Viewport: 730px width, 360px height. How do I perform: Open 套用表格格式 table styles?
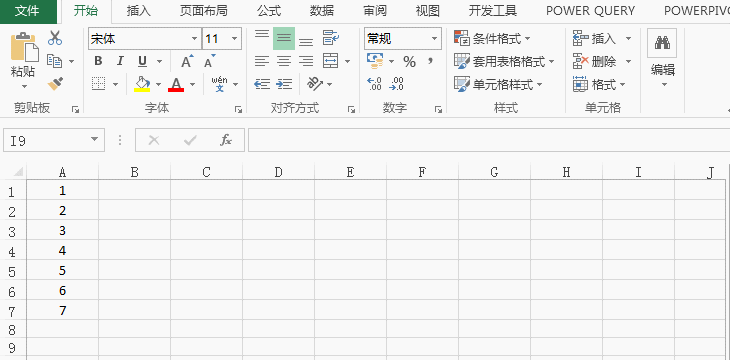[504, 61]
